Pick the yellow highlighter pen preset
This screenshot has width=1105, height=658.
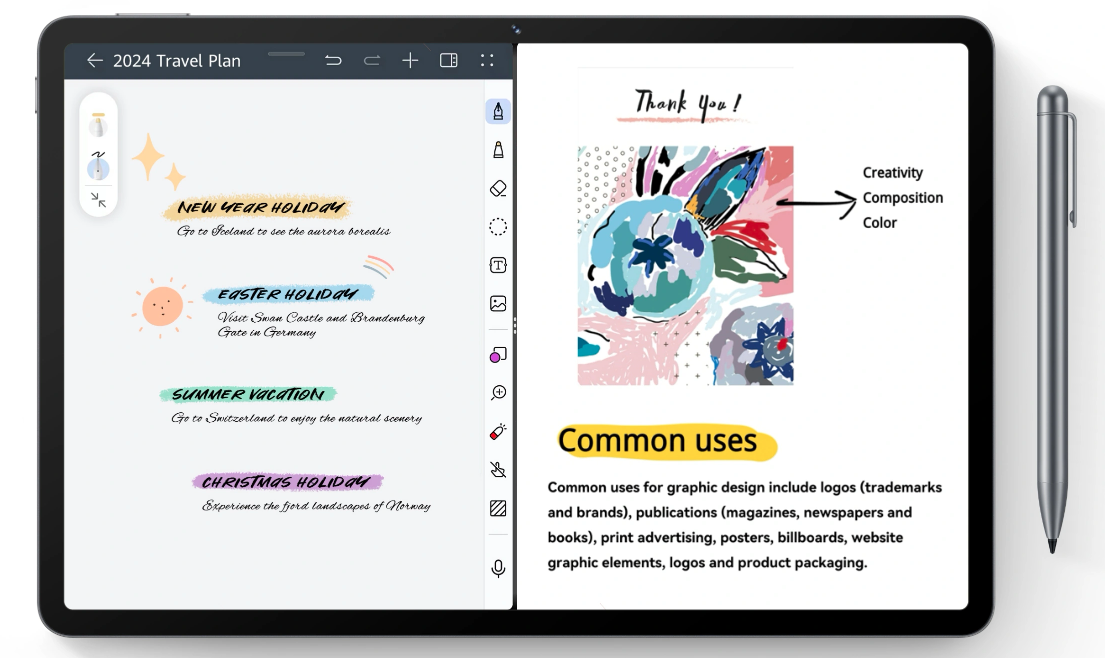98,125
